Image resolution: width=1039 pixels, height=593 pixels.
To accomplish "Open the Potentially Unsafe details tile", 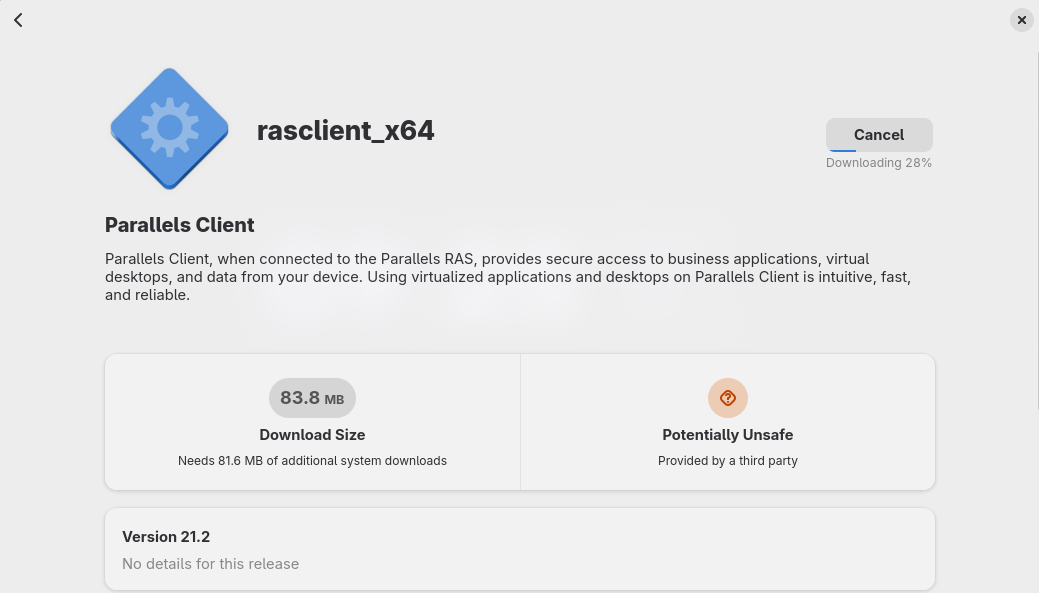I will (x=728, y=422).
